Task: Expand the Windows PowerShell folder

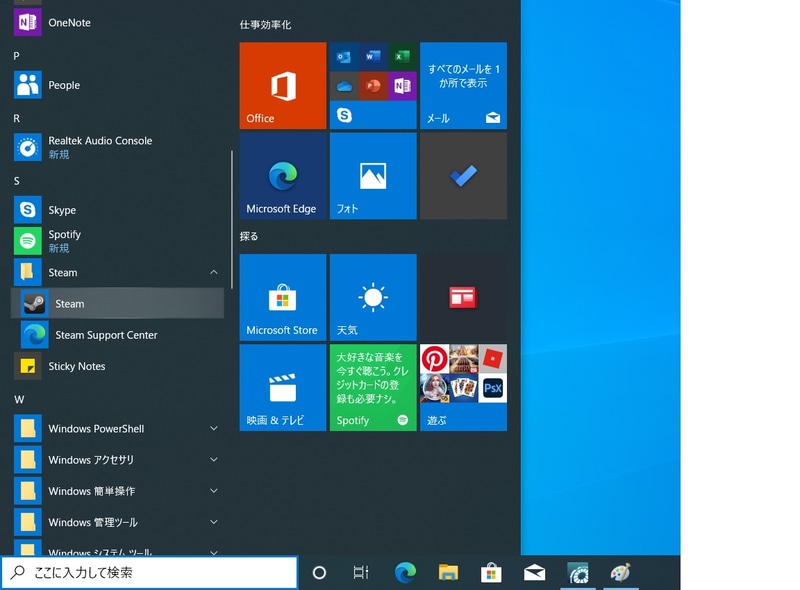Action: tap(117, 429)
